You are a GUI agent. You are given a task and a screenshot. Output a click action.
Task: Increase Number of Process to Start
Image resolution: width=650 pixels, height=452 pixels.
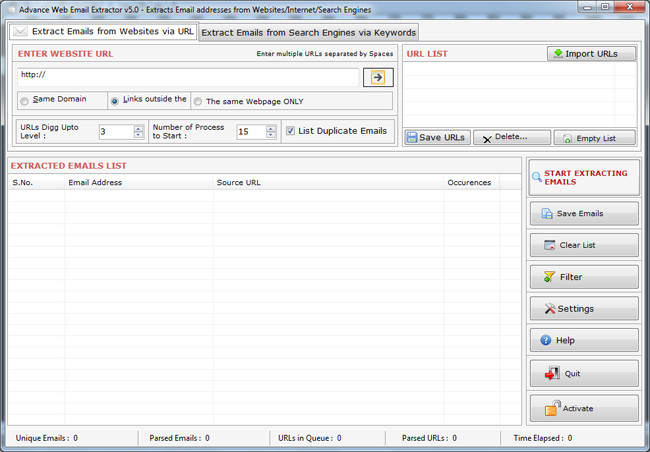(271, 129)
